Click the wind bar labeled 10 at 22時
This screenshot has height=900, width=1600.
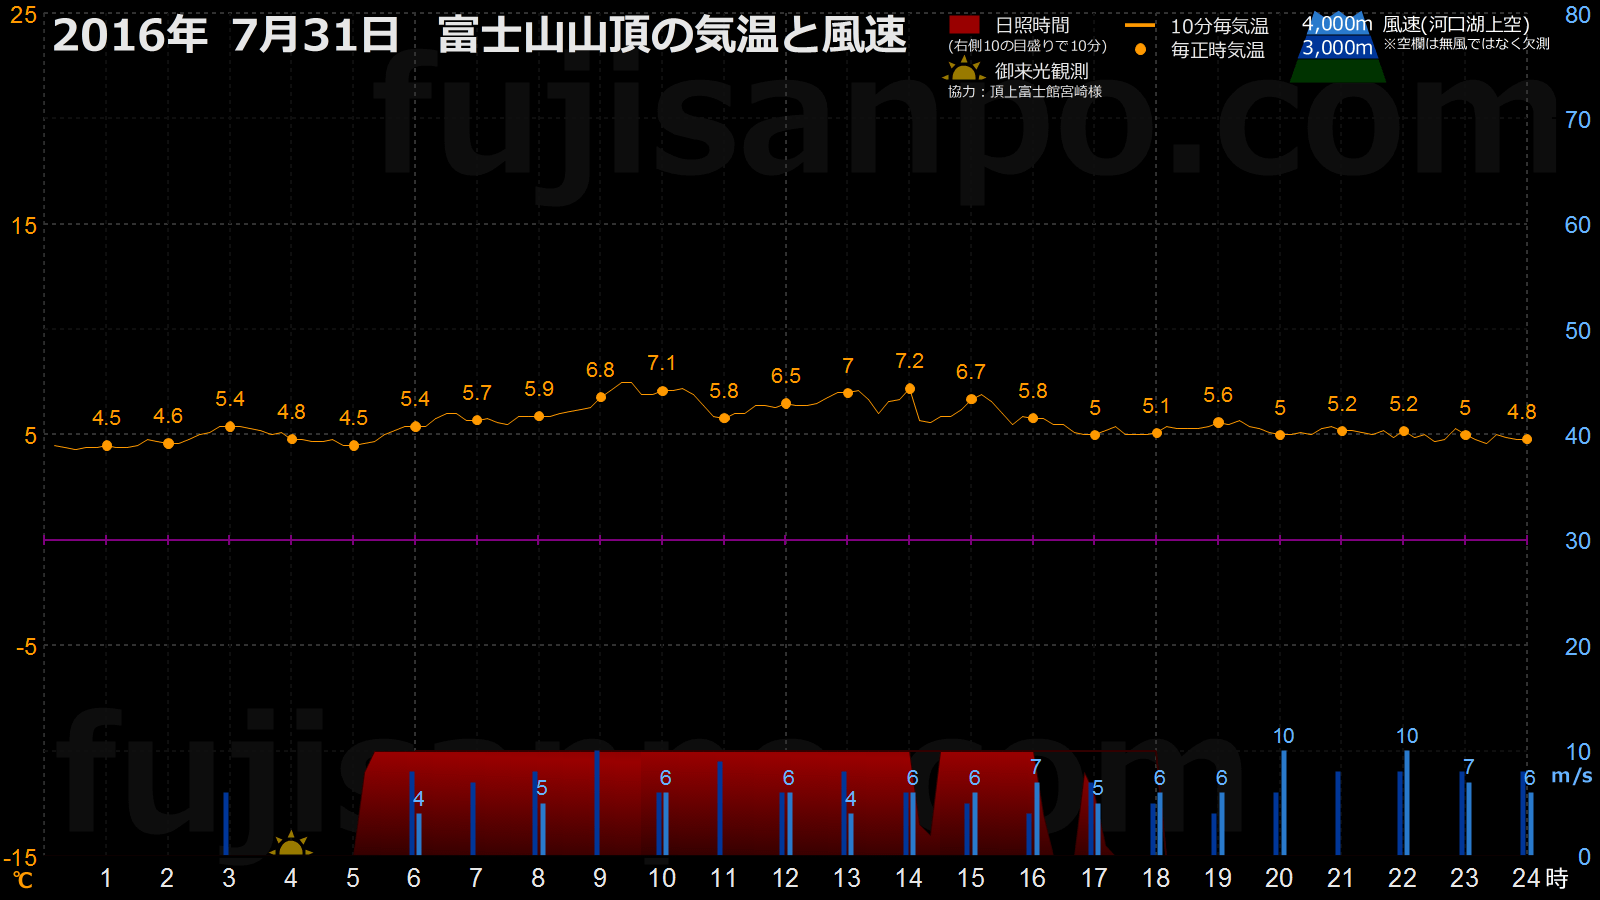click(1407, 802)
